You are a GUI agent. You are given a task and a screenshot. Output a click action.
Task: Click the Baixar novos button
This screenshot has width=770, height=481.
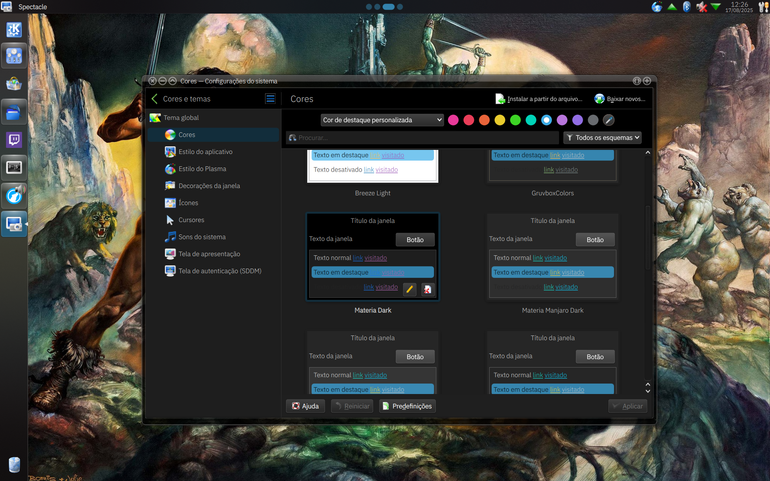click(x=620, y=99)
